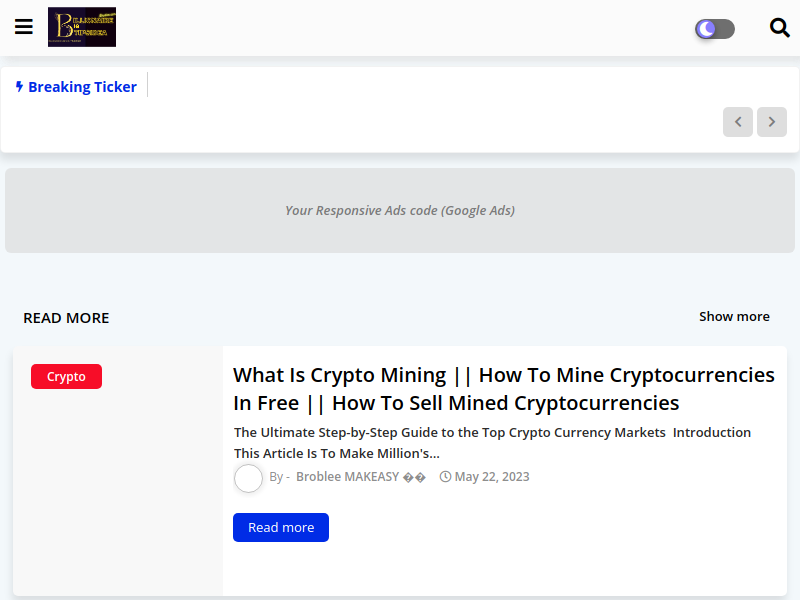Viewport: 800px width, 600px height.
Task: Click the site logo in the header
Action: (82, 27)
